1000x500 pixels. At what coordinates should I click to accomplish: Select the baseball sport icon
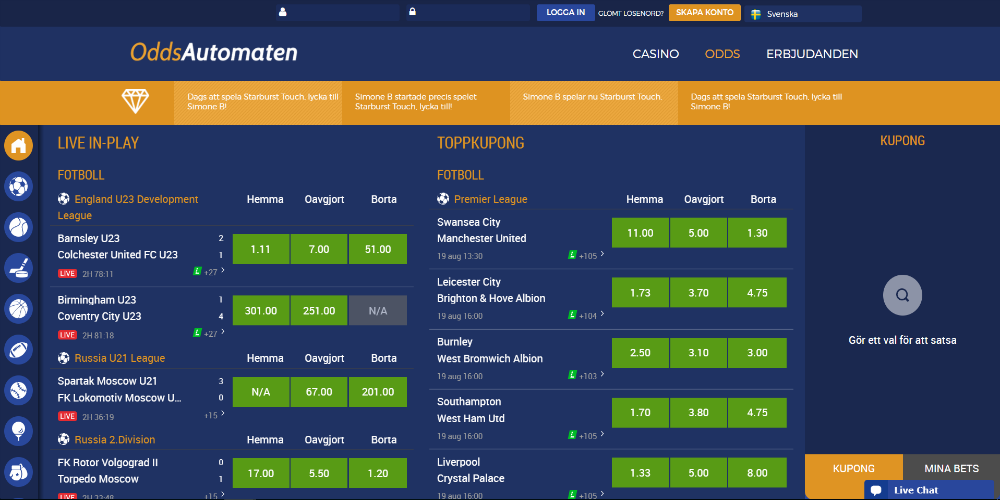coord(18,390)
